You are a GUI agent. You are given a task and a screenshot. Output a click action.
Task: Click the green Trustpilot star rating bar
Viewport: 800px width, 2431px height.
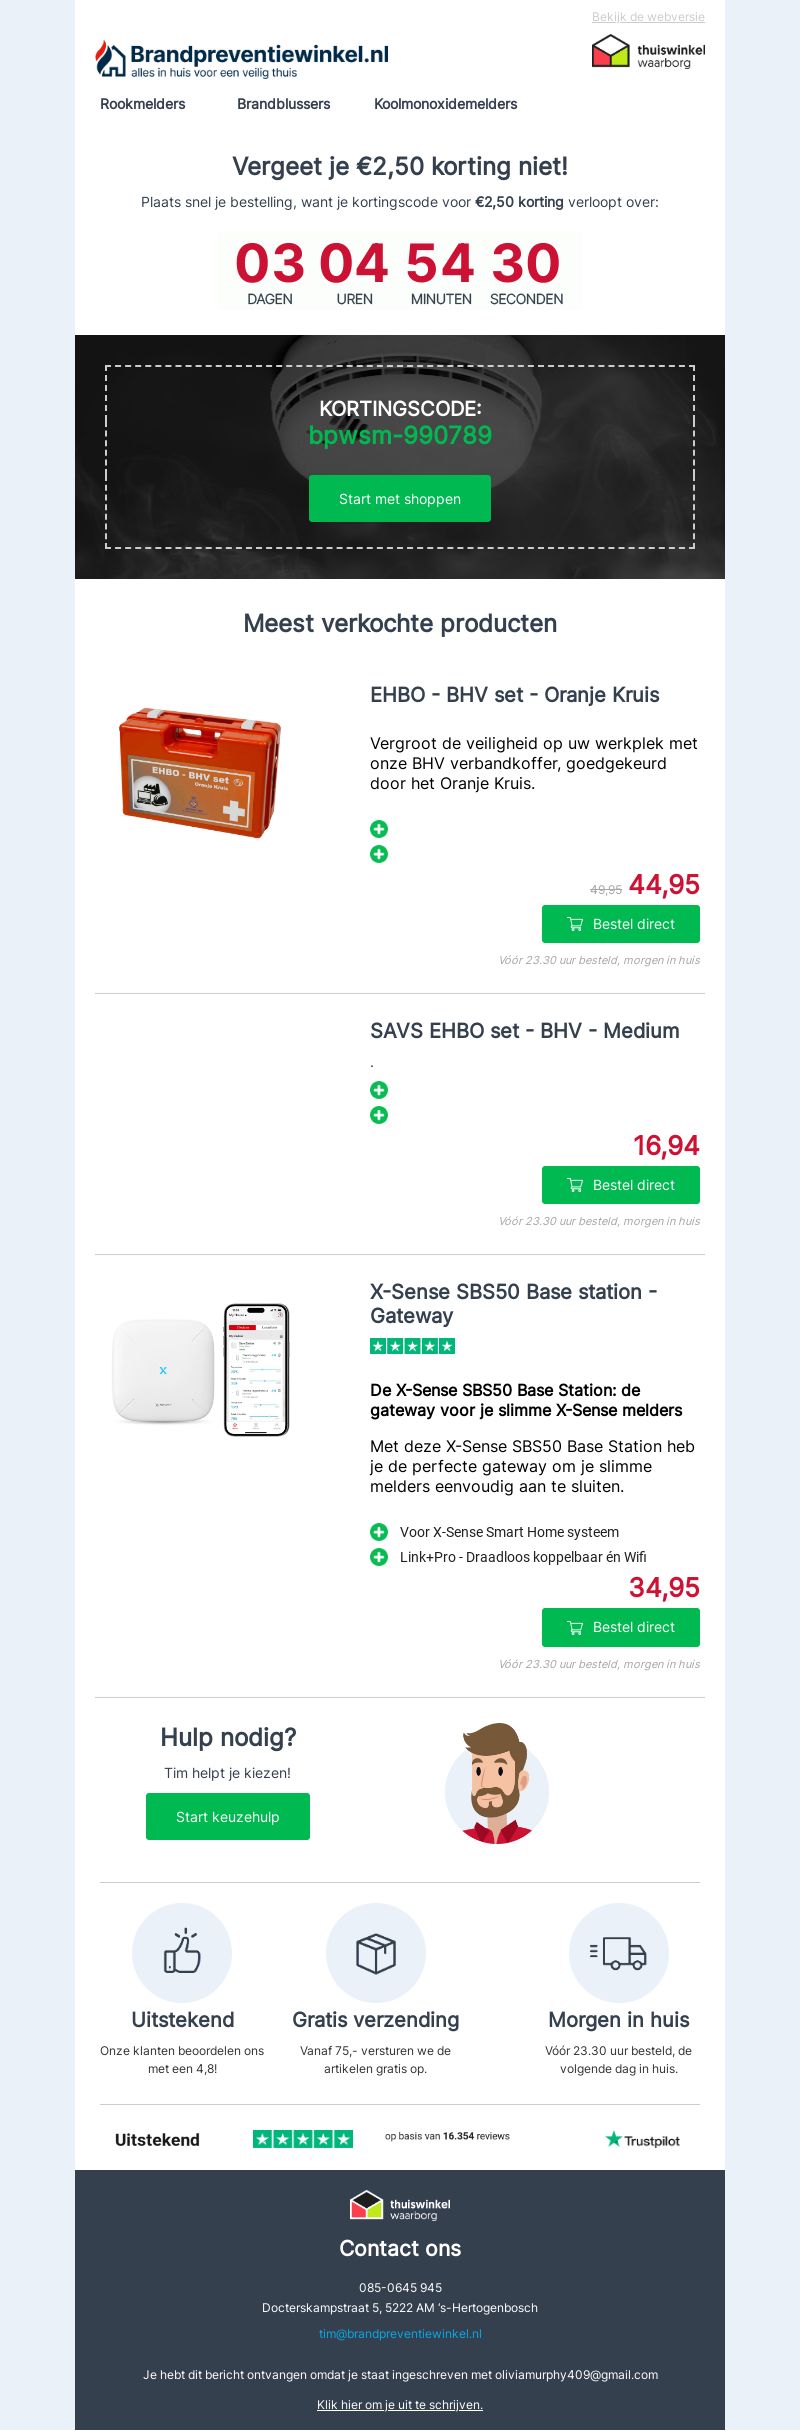coord(303,2139)
